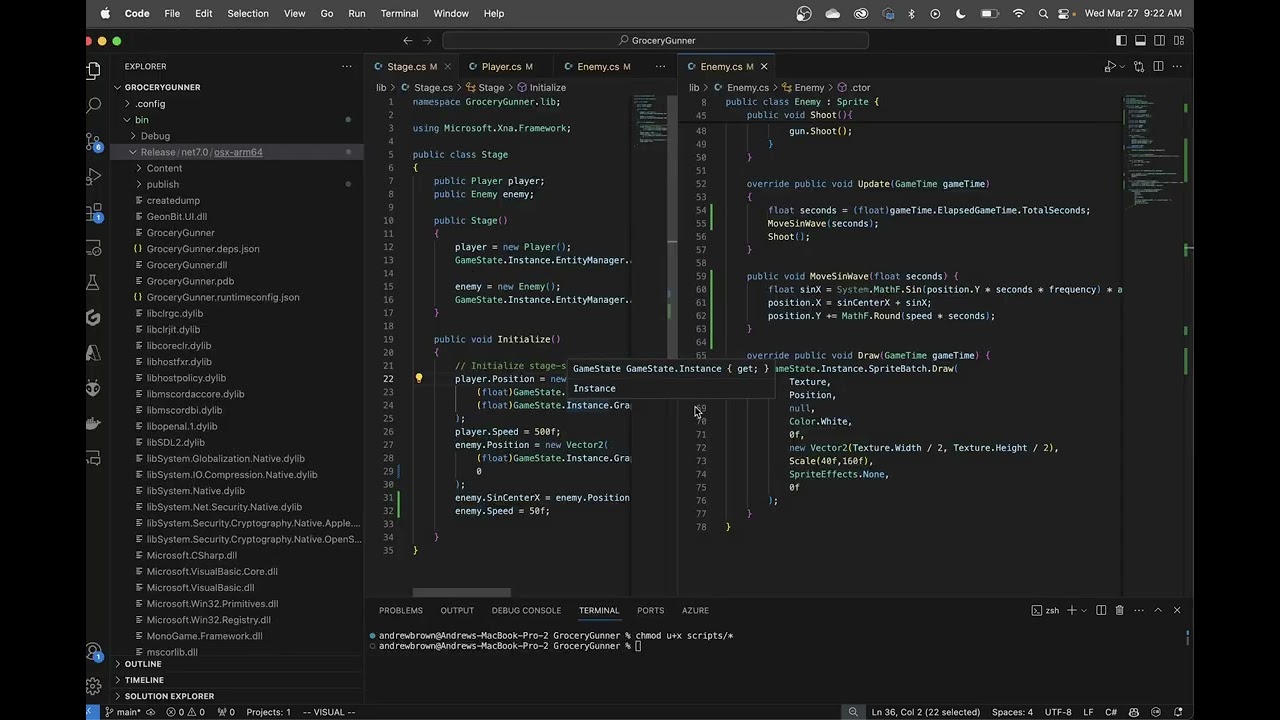The image size is (1280, 720).
Task: Open the Search view in activity bar
Action: click(93, 104)
